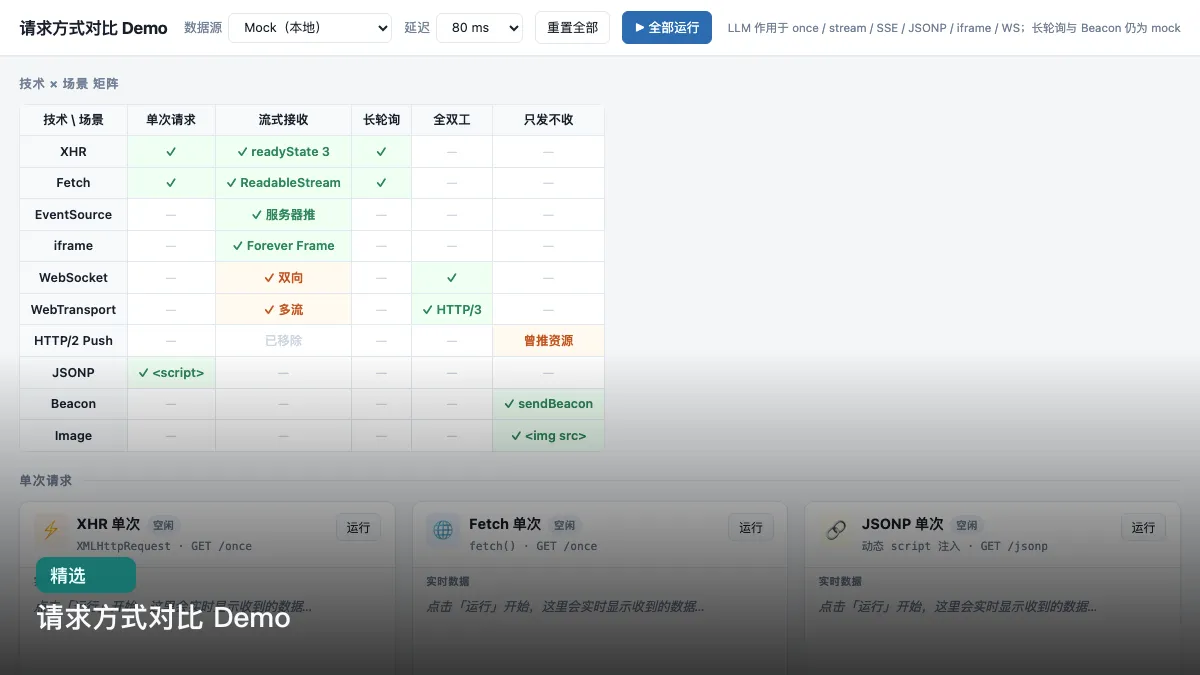The height and width of the screenshot is (675, 1200).
Task: Click the 单次请求 column header
Action: 171,120
